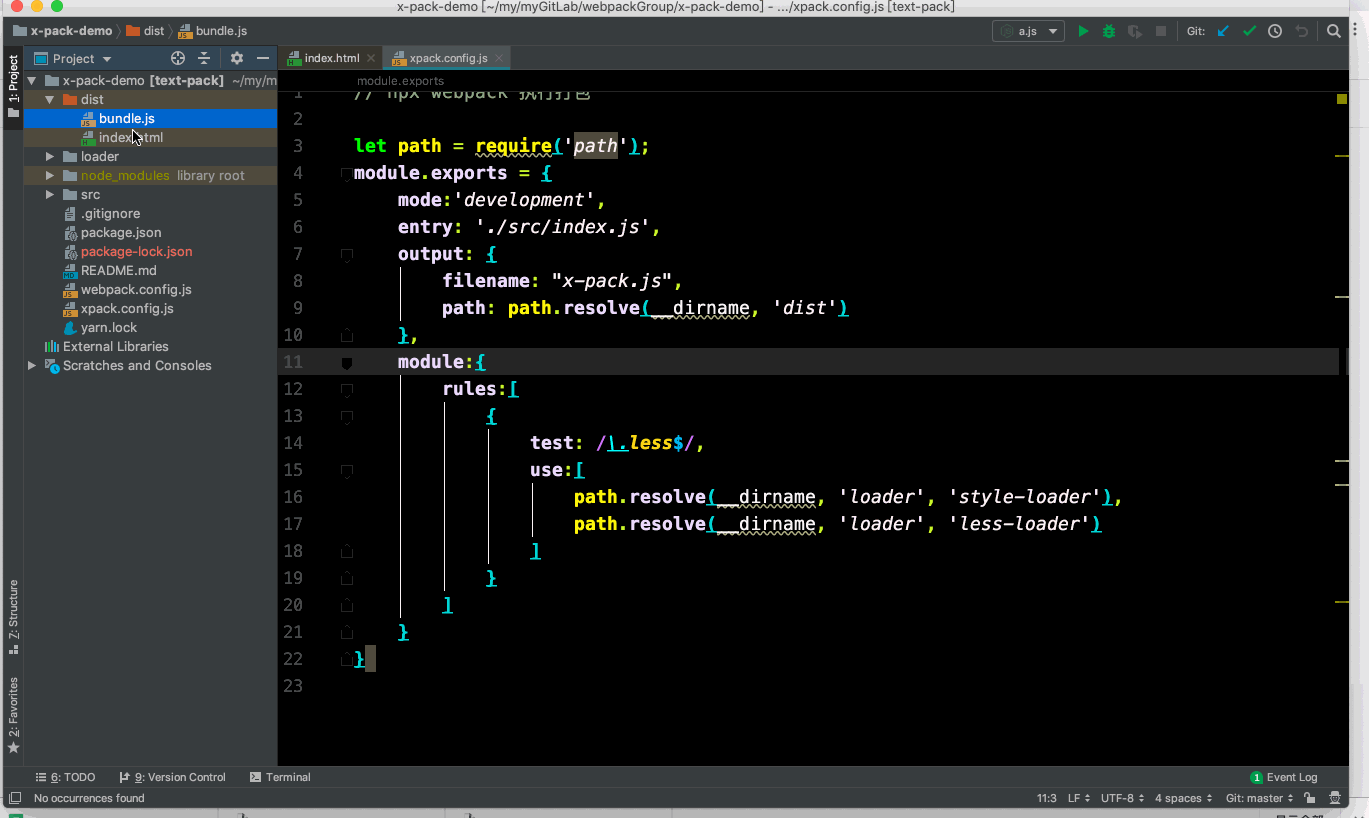The image size is (1369, 818).
Task: Expand the node_modules folder
Action: (50, 175)
